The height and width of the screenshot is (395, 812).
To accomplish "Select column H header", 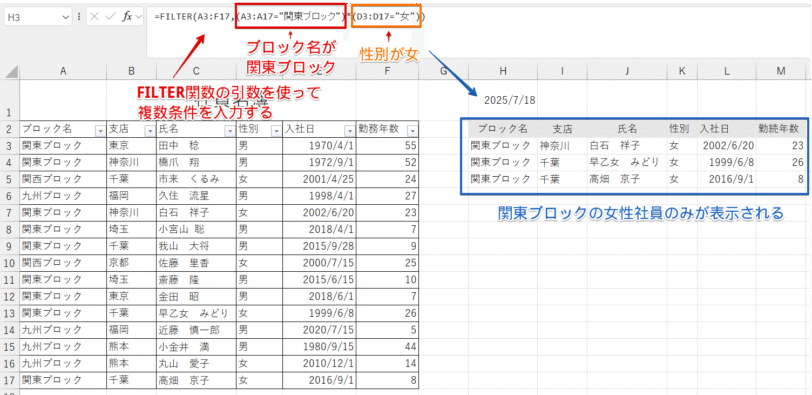I will tap(502, 71).
